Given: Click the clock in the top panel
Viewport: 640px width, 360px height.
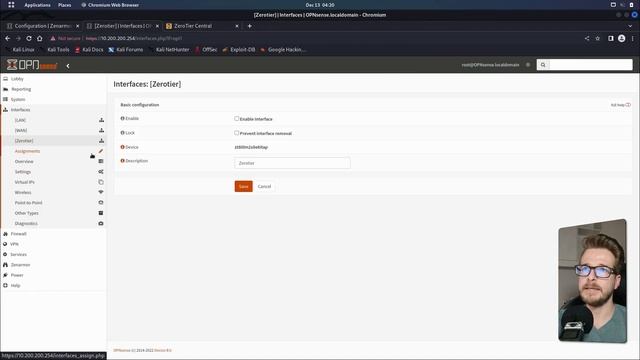Looking at the screenshot, I should (x=320, y=5).
